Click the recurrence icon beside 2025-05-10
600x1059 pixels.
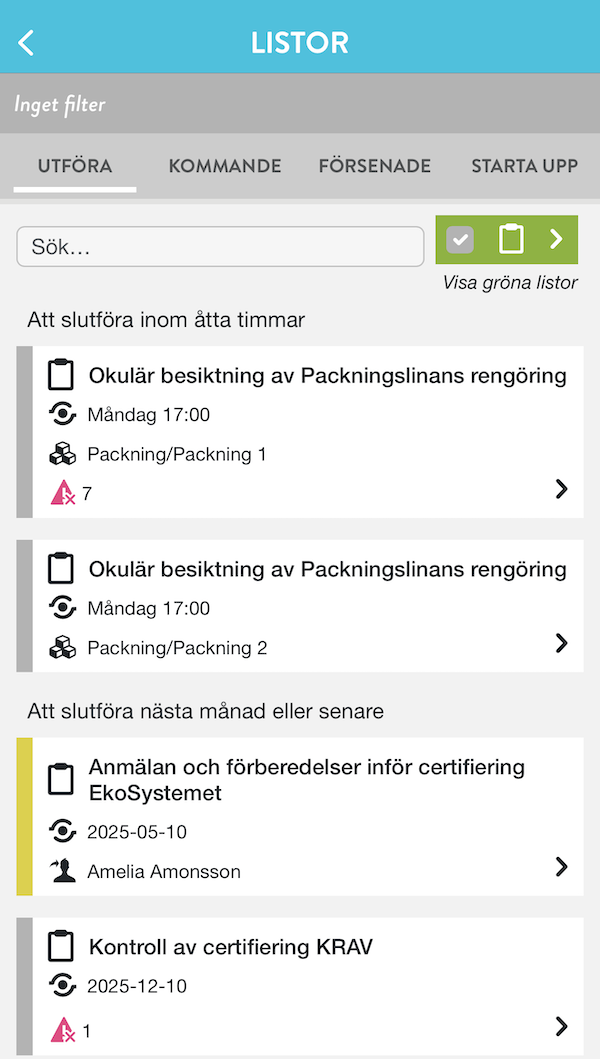[x=62, y=832]
